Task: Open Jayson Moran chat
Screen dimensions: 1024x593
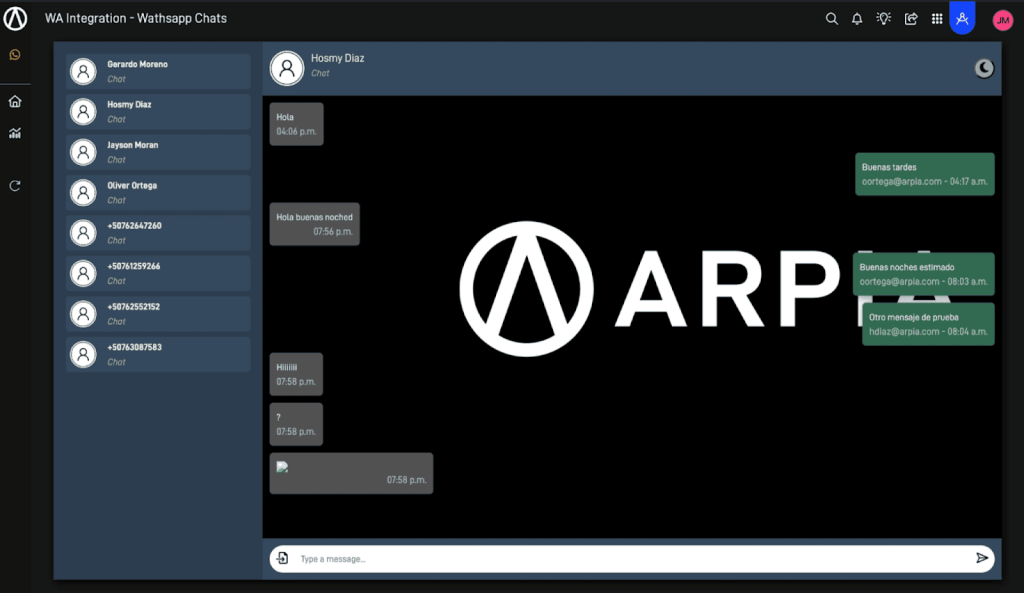Action: 158,152
